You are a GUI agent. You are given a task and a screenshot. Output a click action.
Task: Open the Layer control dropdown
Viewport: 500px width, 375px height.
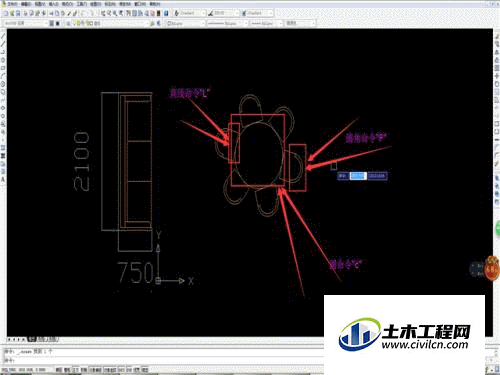point(110,23)
